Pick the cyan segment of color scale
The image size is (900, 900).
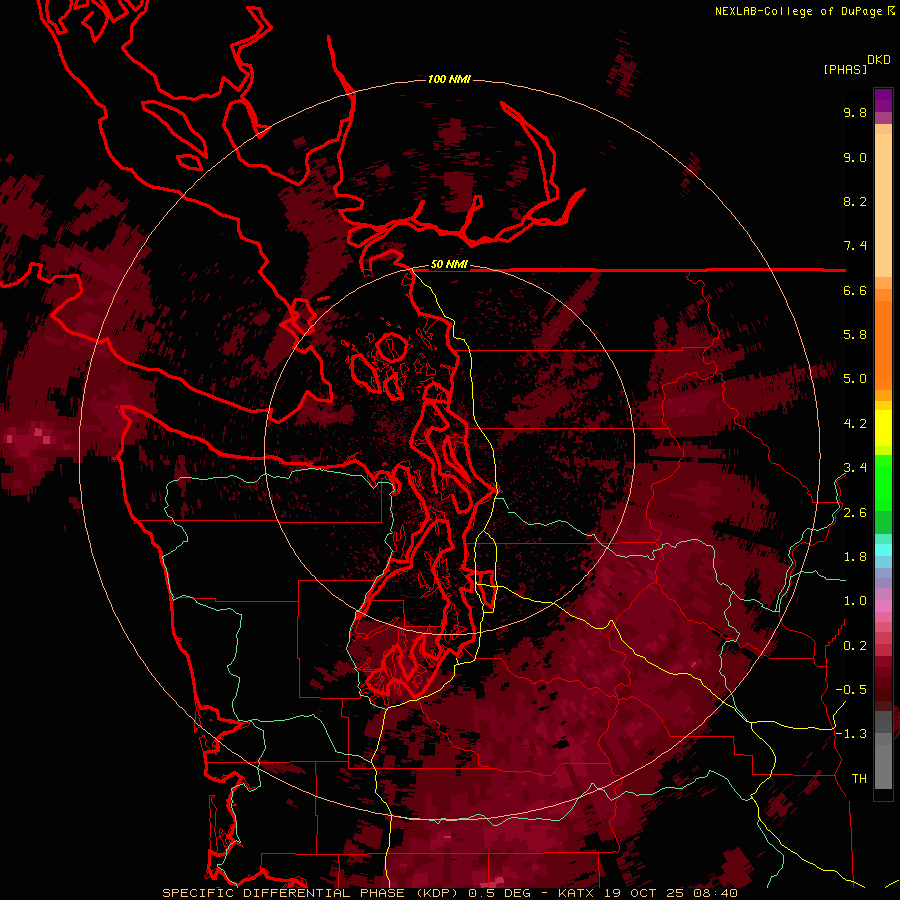[883, 550]
